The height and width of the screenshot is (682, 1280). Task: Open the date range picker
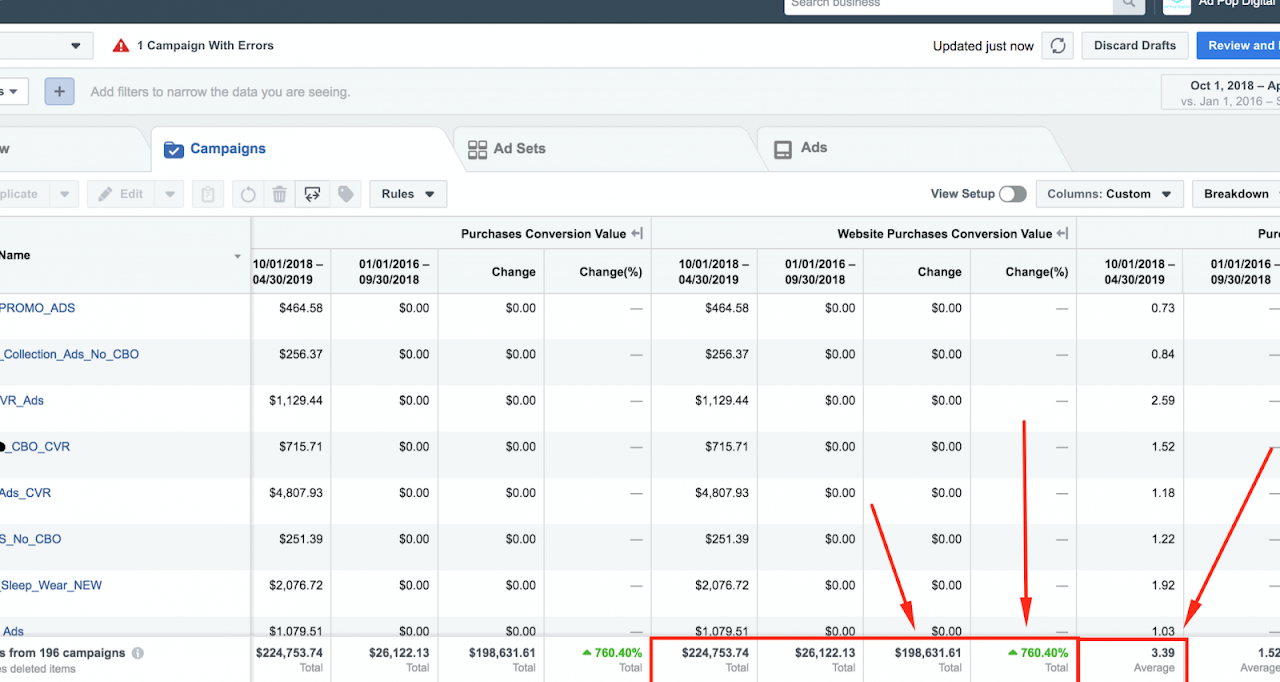[x=1220, y=93]
